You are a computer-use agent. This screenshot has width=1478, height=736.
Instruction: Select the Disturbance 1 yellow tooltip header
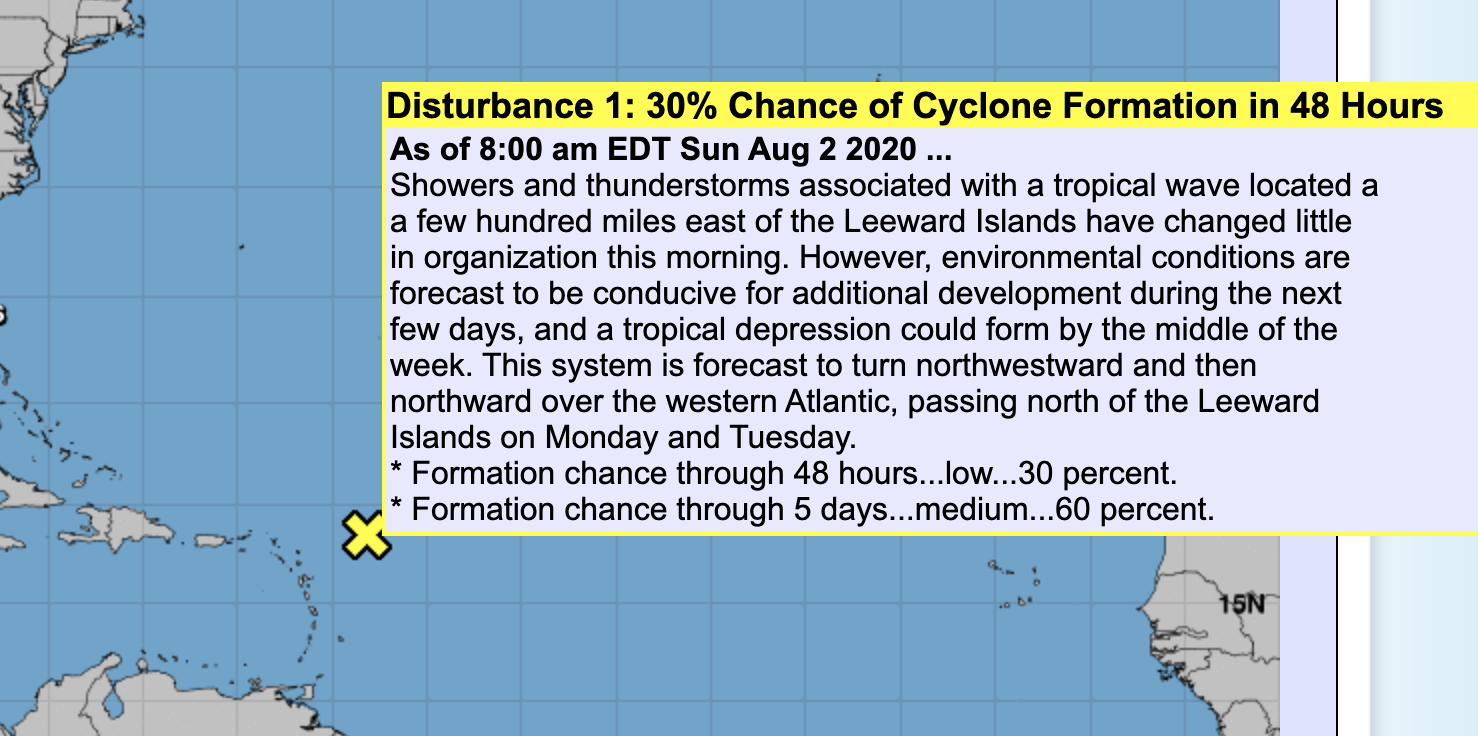tap(915, 106)
